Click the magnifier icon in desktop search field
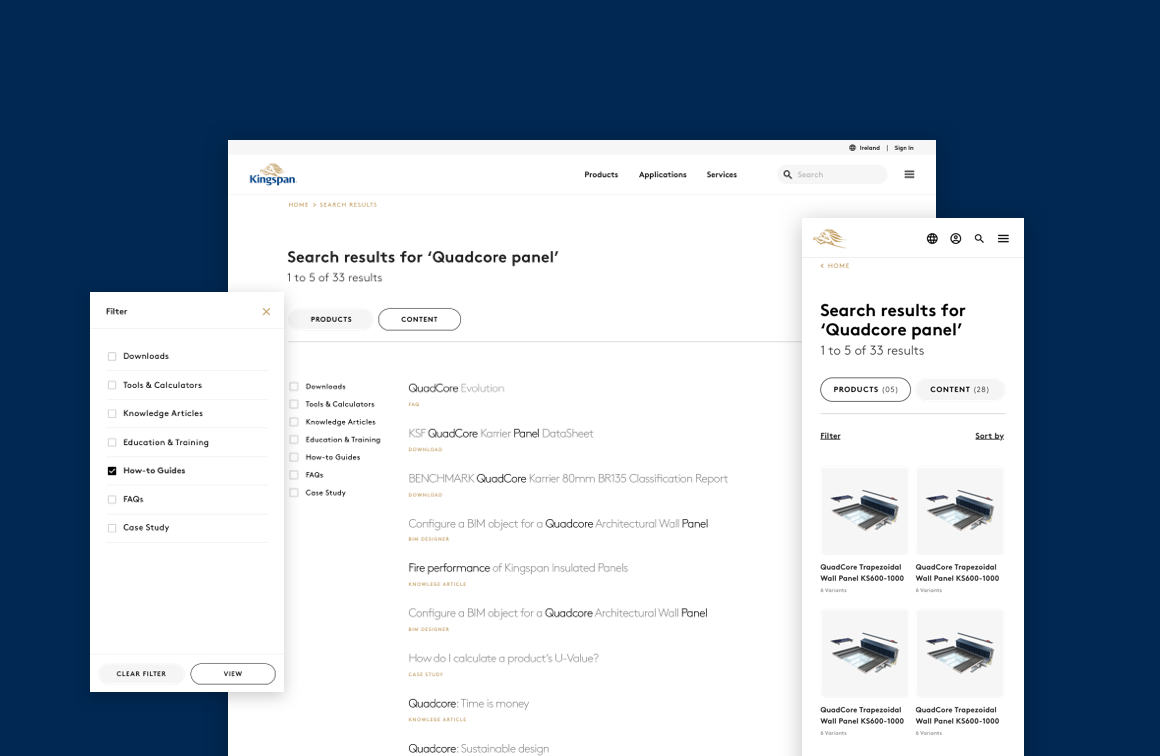Screen dimensions: 1160x756 (787, 175)
